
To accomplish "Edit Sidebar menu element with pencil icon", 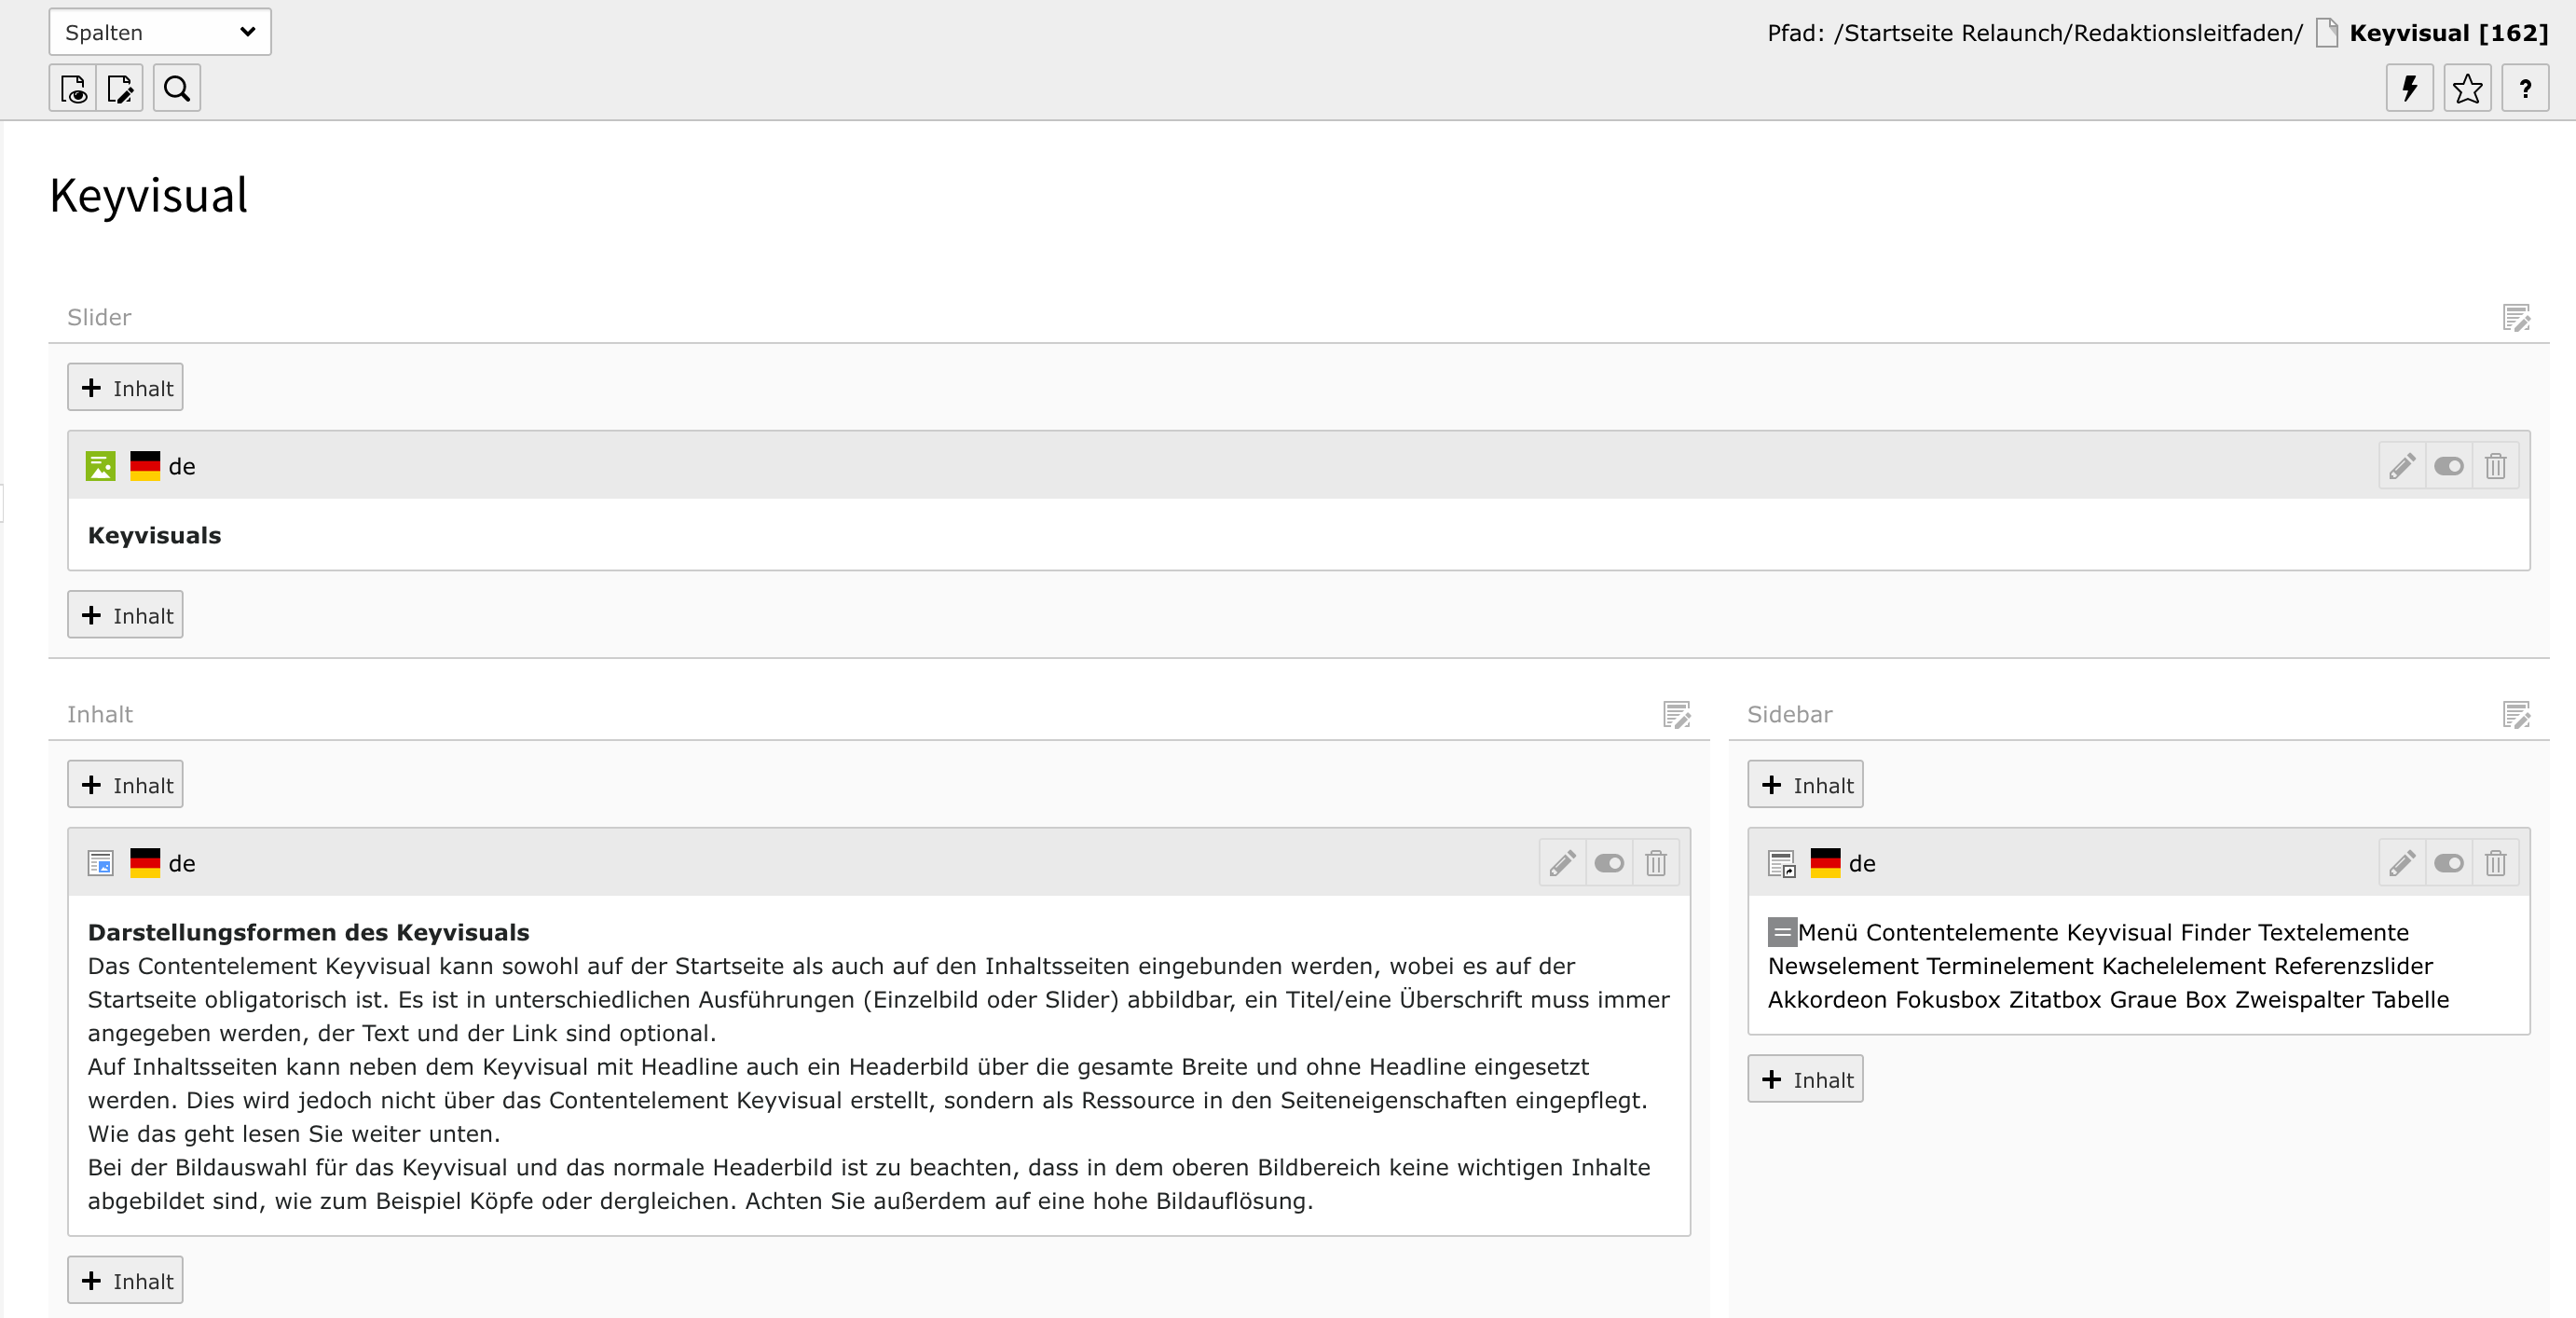I will 2402,863.
